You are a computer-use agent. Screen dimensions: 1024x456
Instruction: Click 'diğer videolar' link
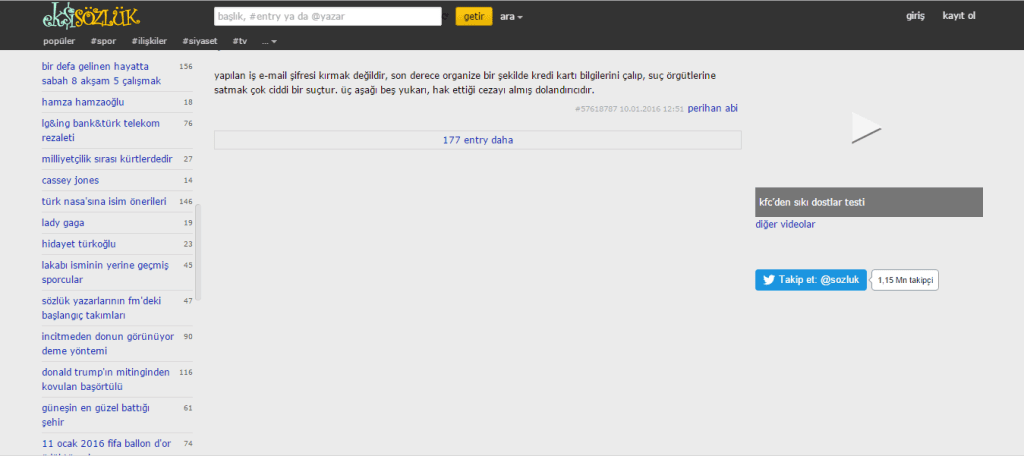click(785, 224)
